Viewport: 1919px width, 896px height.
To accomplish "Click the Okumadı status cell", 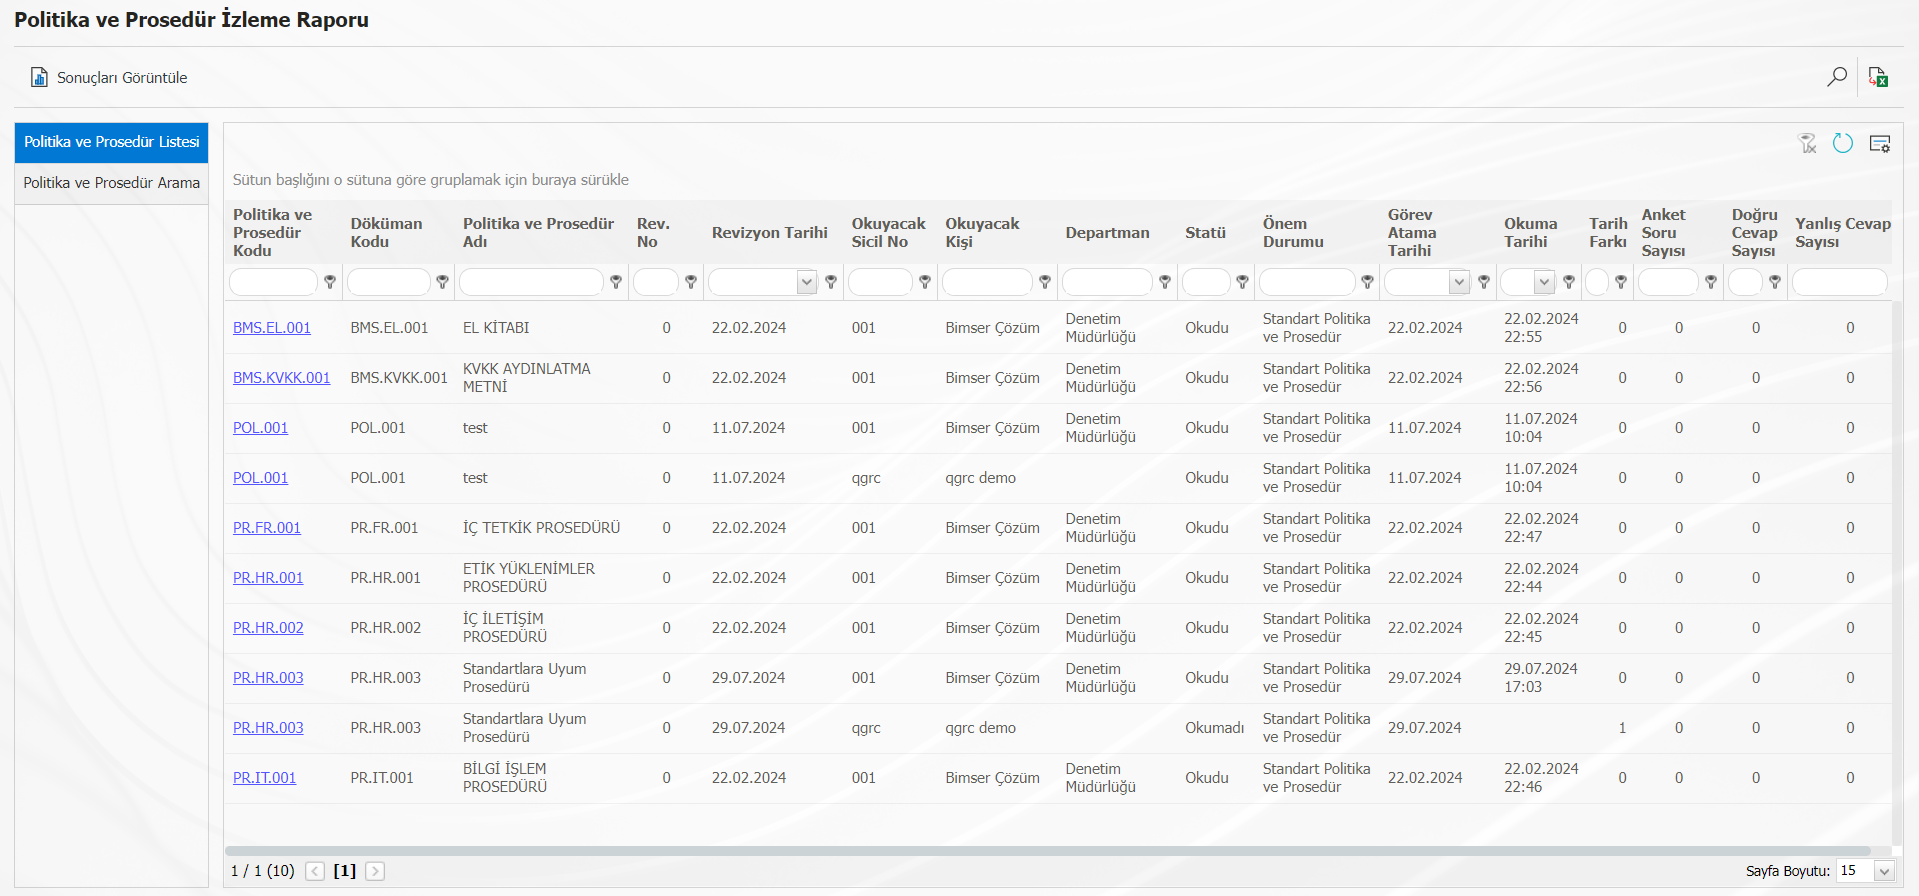I will click(x=1215, y=728).
